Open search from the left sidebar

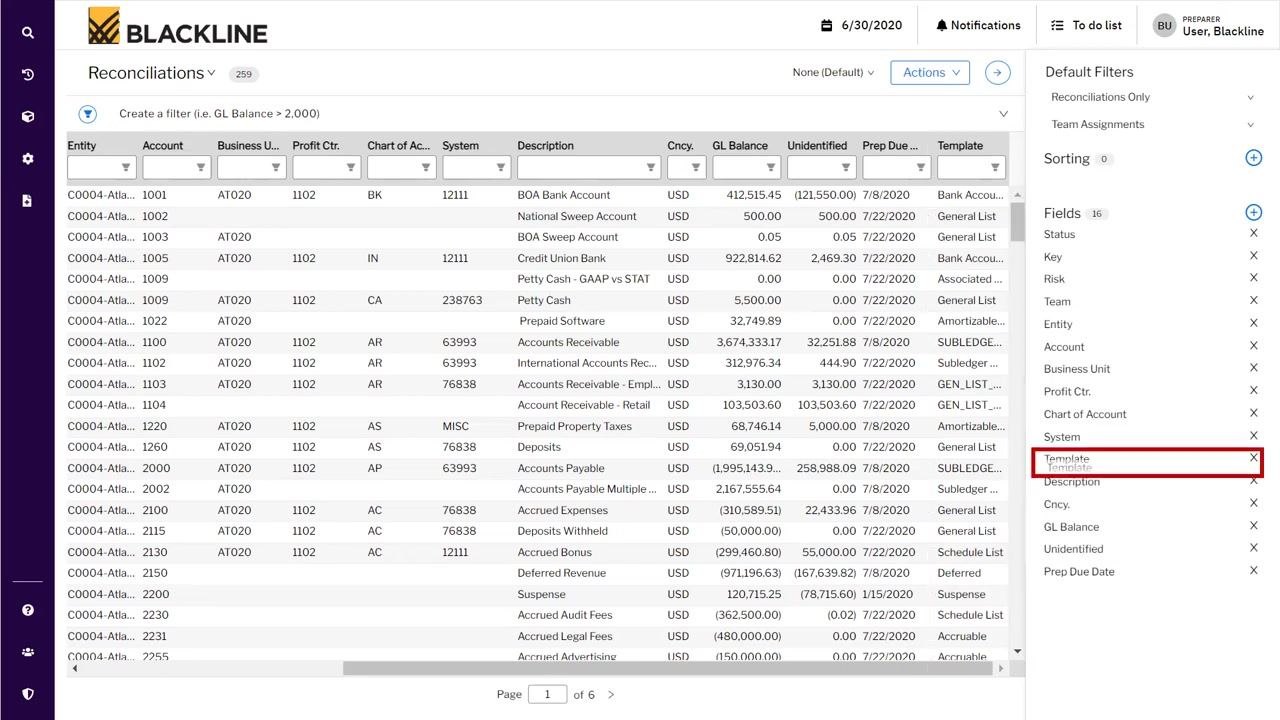(x=27, y=32)
